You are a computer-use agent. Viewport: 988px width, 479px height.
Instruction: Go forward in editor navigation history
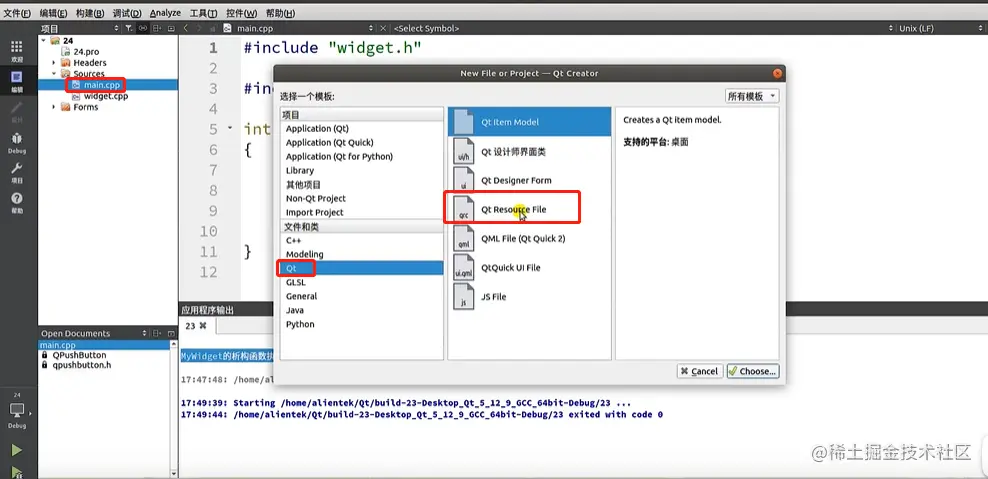199,28
